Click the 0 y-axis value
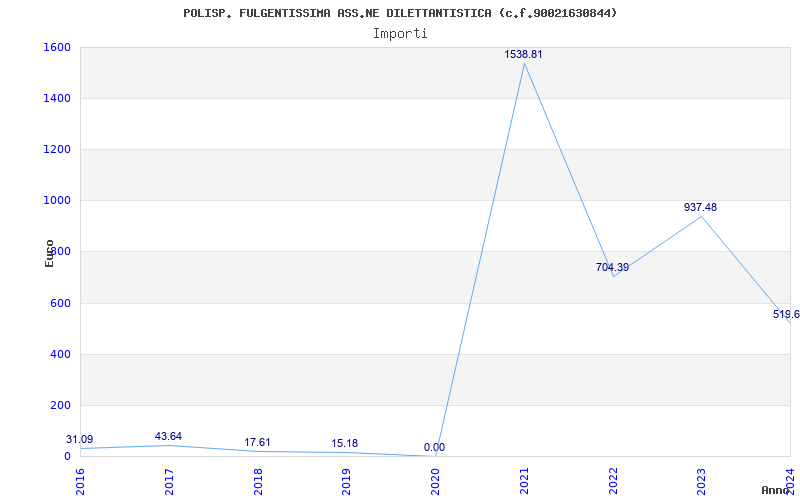800x500 pixels. (x=67, y=456)
